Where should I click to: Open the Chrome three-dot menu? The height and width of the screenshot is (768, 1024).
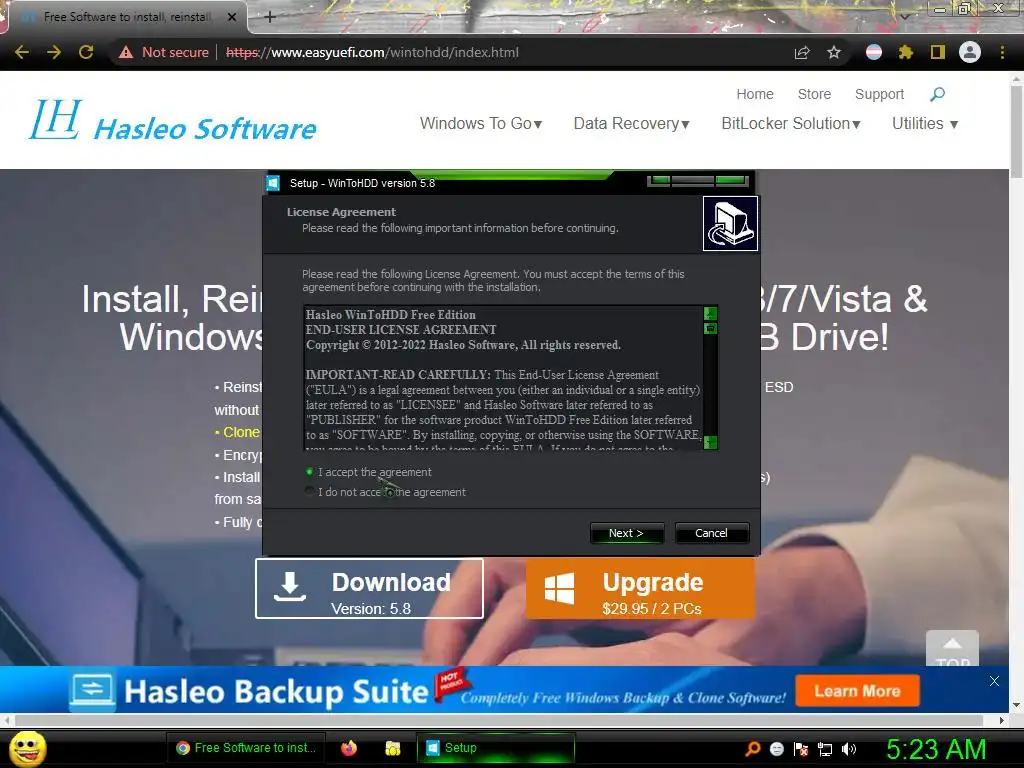coord(1002,52)
